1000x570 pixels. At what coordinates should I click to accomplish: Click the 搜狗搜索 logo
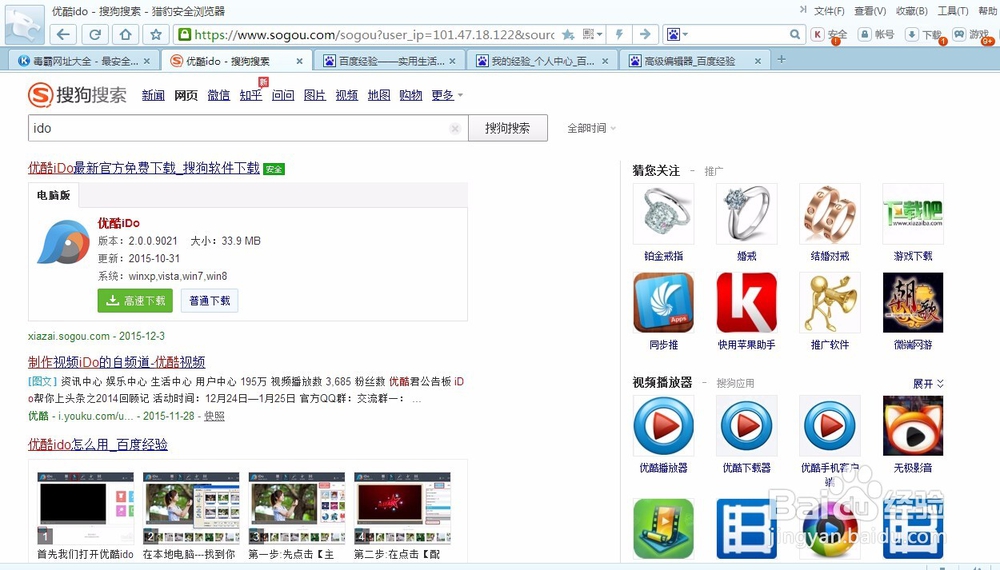[77, 95]
